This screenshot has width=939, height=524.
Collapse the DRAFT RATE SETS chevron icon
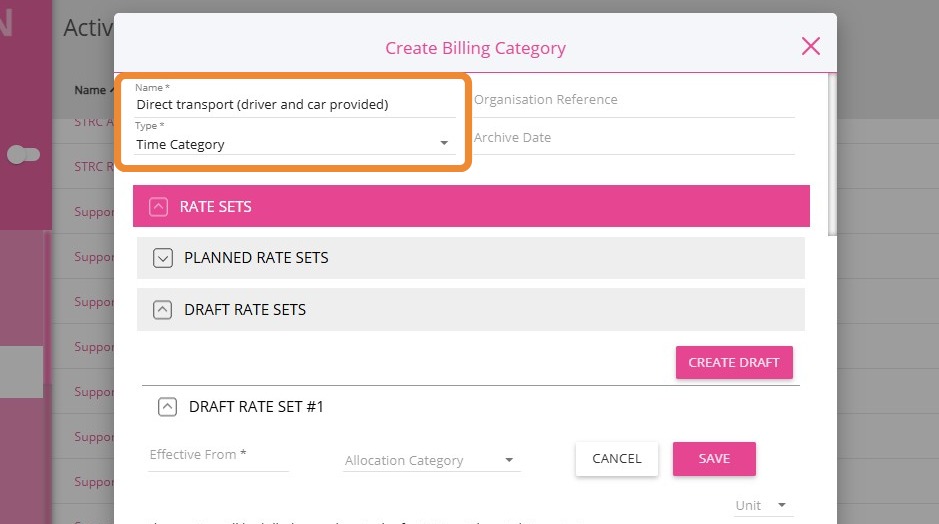tap(163, 310)
